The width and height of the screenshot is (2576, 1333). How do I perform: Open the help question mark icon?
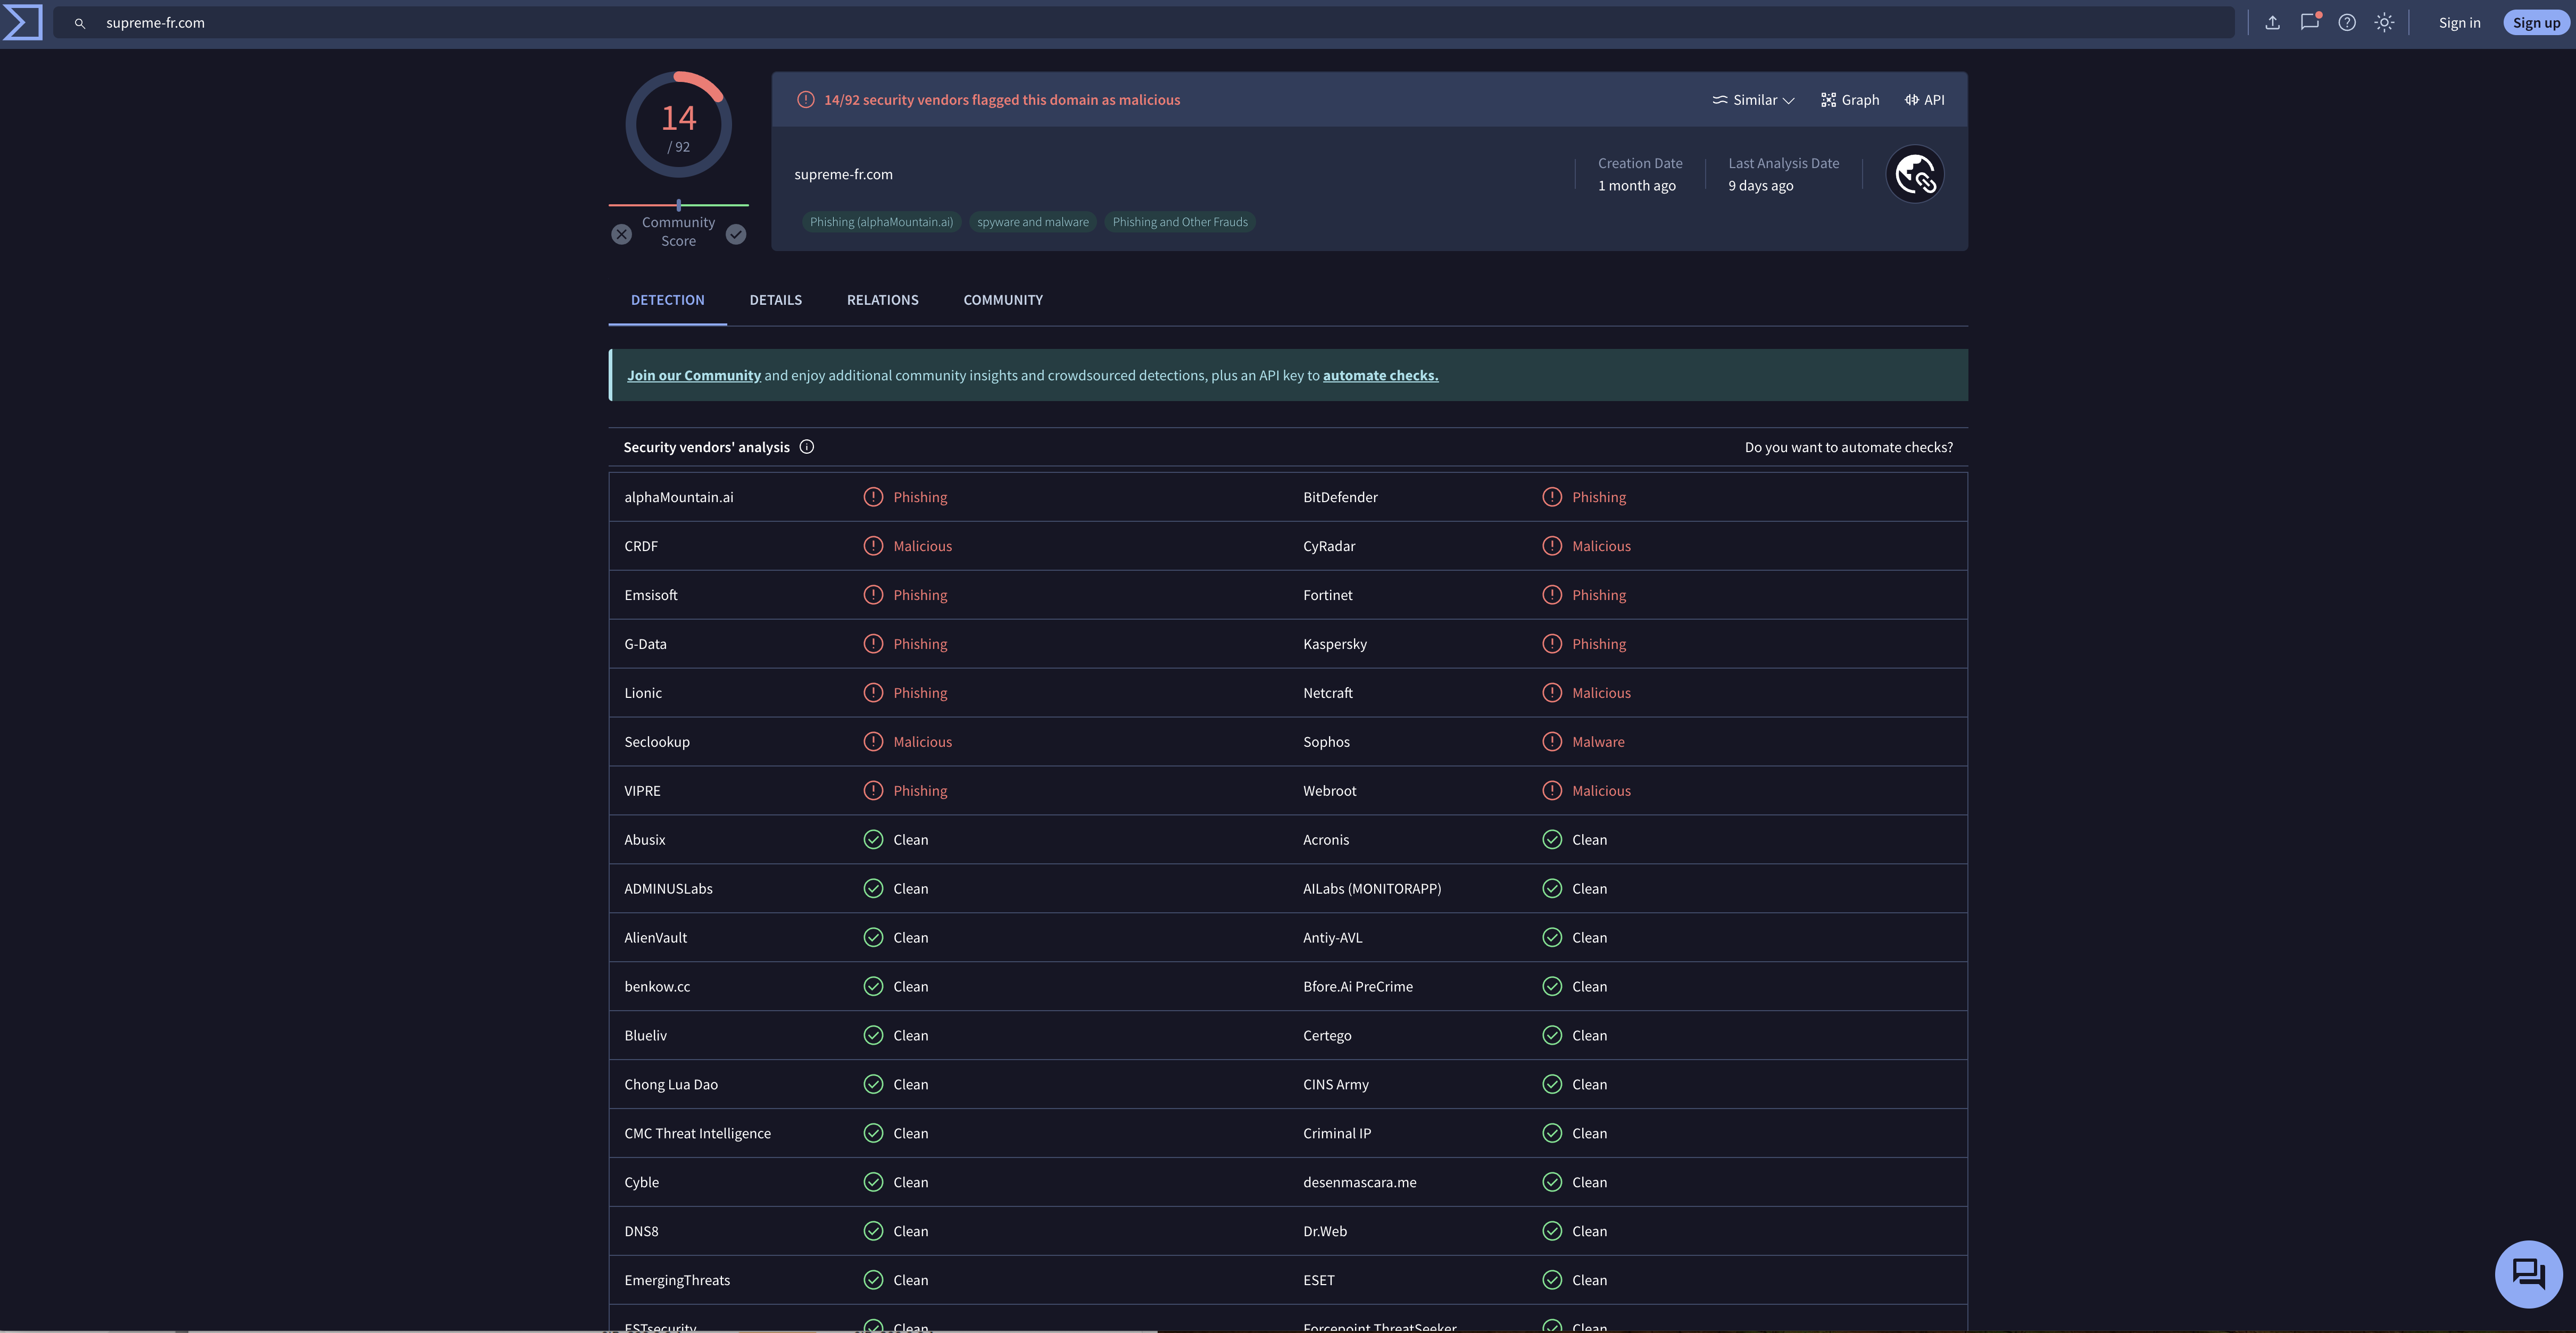[x=2347, y=22]
